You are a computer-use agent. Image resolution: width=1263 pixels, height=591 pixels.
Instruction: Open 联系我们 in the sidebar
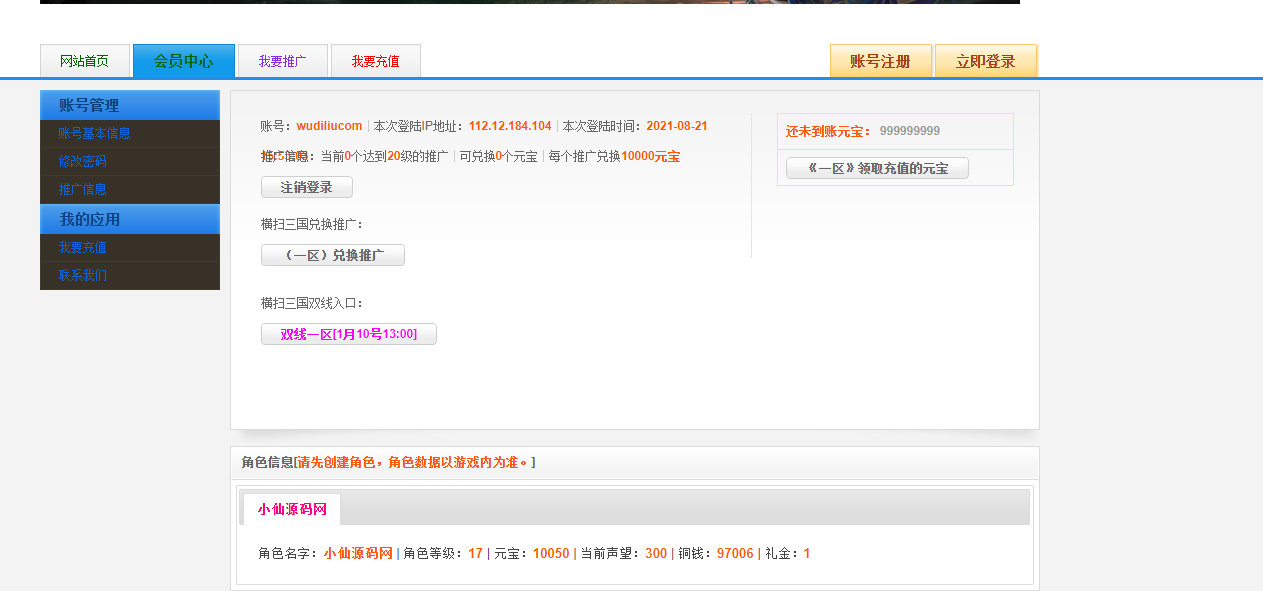click(x=82, y=275)
